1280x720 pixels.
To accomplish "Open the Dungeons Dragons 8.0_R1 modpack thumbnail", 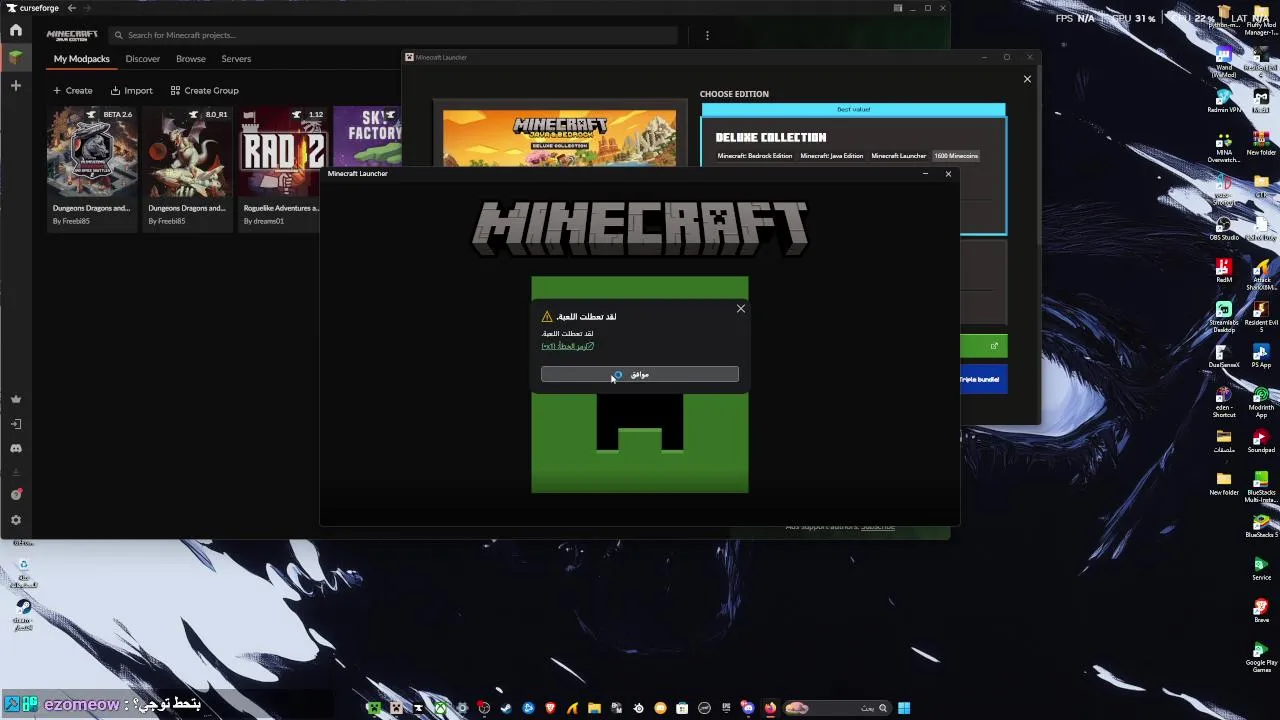I will (x=187, y=153).
